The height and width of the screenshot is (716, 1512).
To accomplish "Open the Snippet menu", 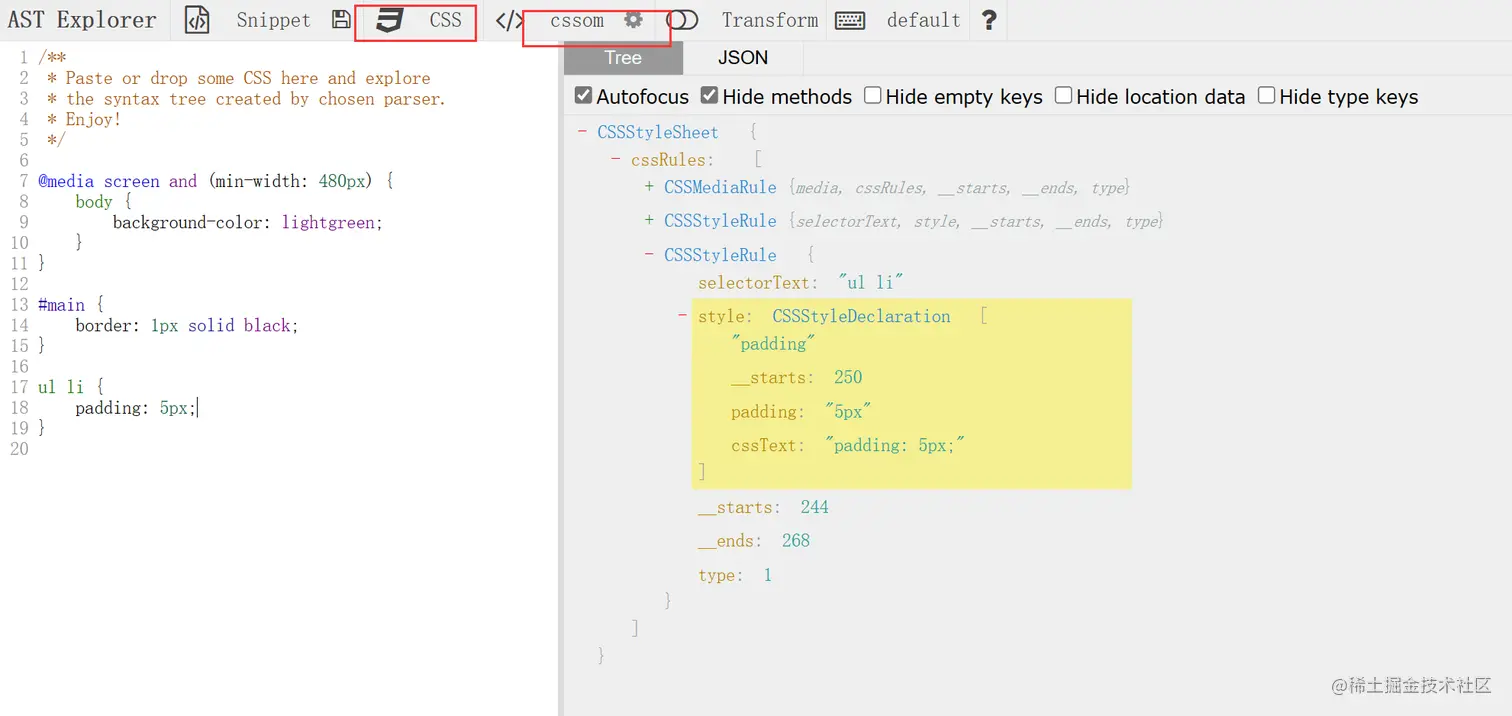I will click(273, 20).
